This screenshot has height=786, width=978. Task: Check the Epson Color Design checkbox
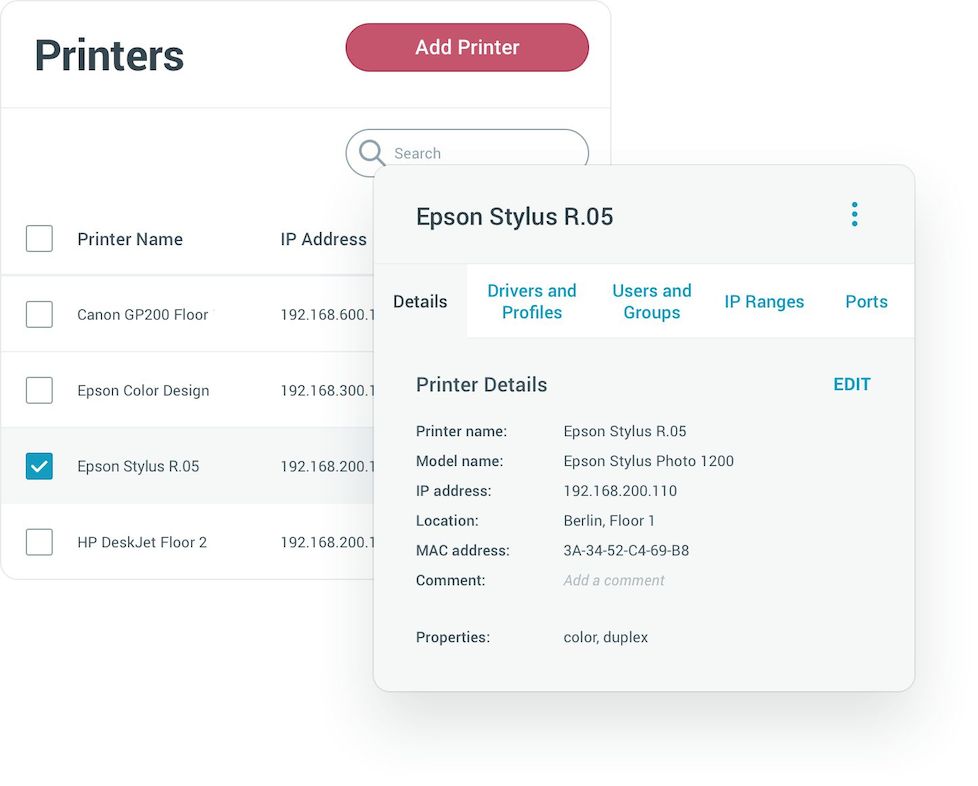pos(39,391)
